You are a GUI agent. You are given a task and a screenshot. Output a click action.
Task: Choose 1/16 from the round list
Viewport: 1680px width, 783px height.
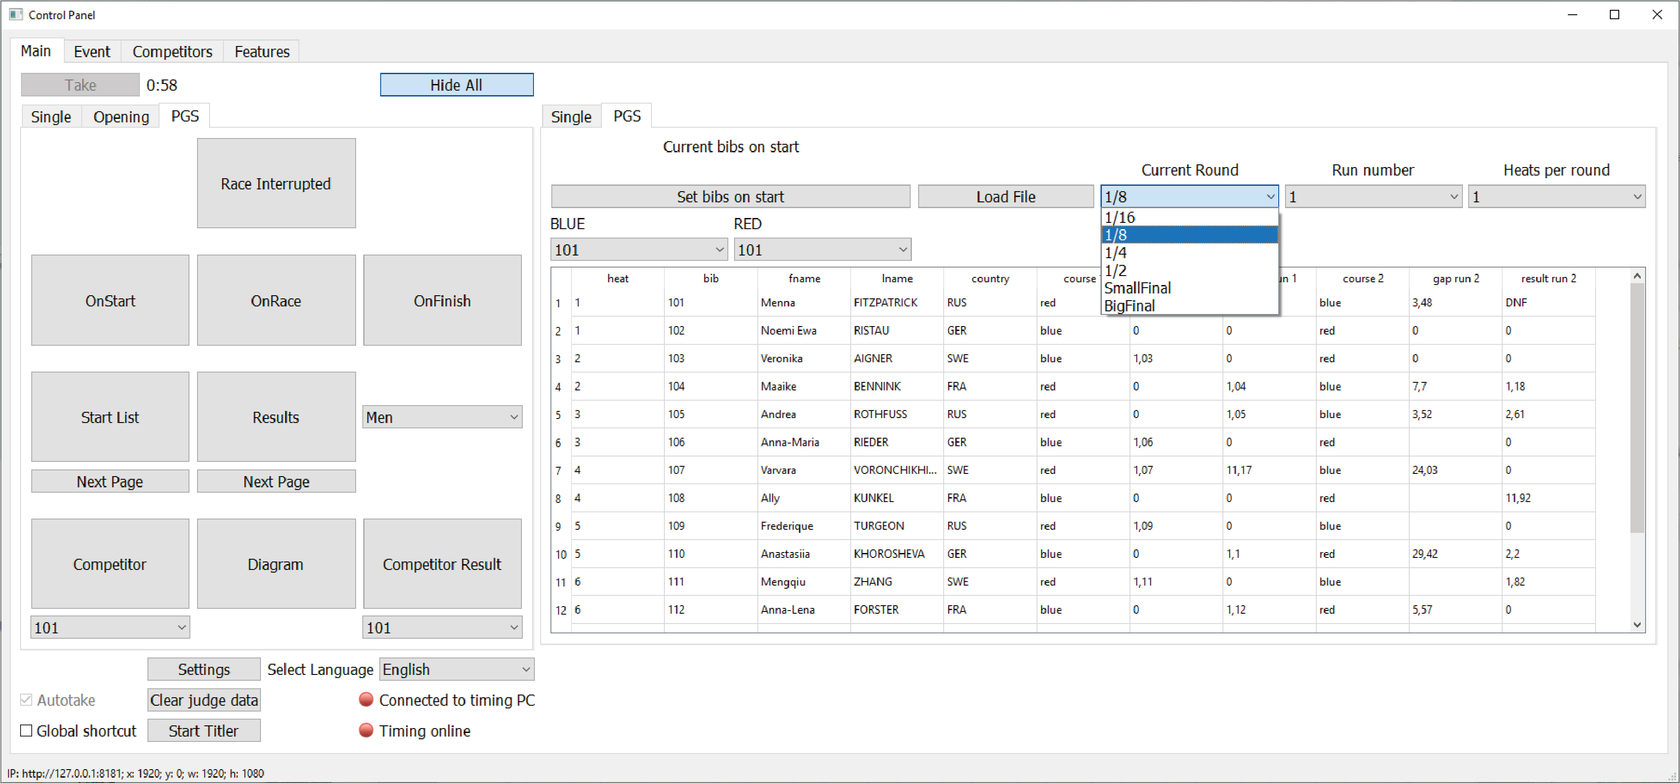click(1190, 217)
